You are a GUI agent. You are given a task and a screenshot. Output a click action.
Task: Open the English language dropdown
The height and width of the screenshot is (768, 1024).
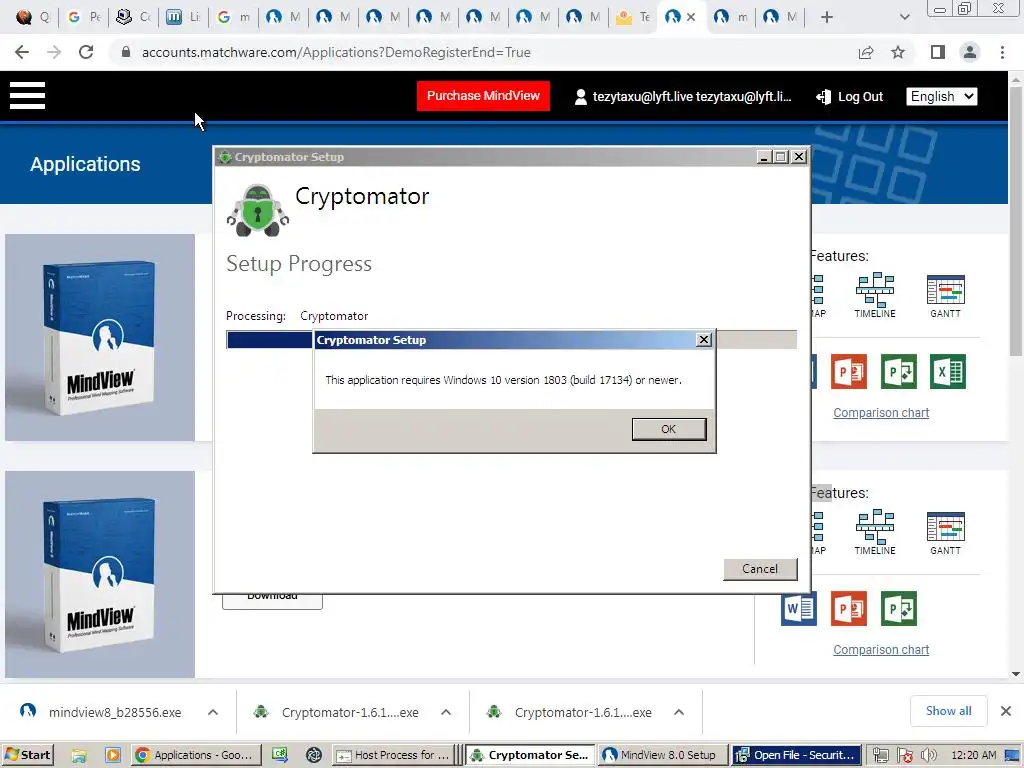[941, 97]
